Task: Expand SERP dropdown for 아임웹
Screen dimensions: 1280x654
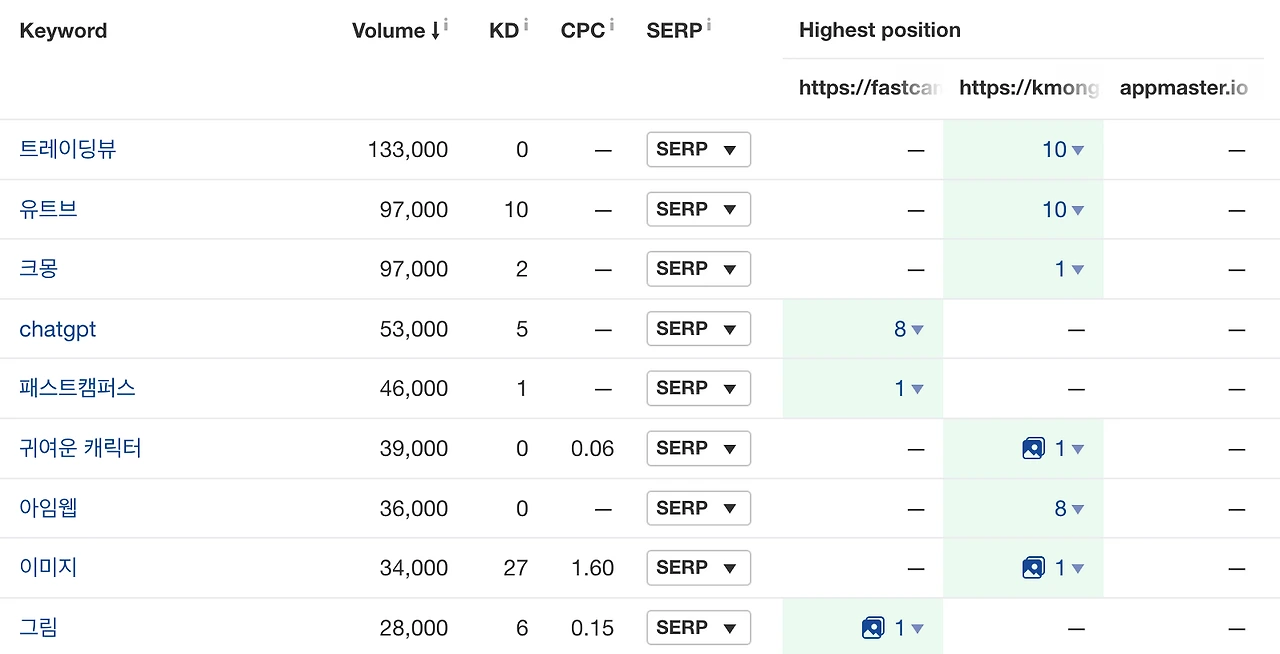Action: point(698,508)
